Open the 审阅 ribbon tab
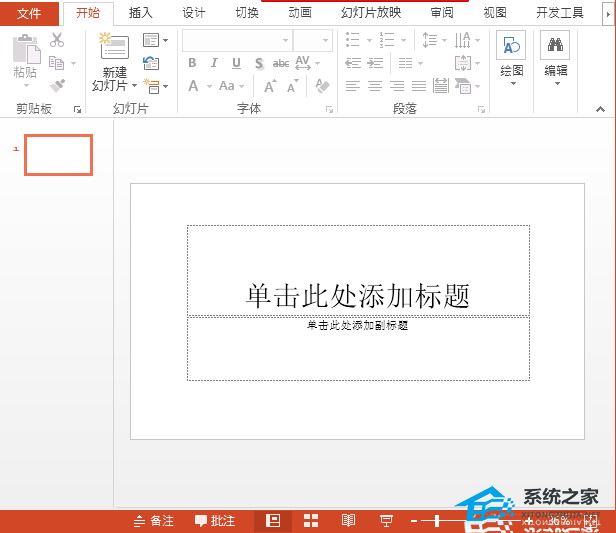 click(x=442, y=13)
